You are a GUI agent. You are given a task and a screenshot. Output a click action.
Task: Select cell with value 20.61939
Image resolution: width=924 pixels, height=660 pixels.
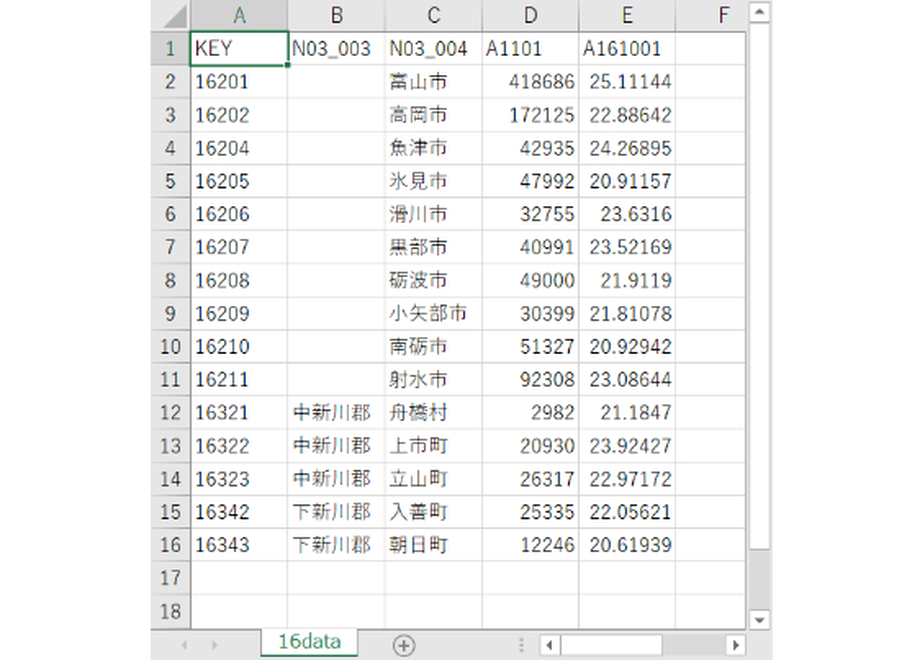click(627, 545)
